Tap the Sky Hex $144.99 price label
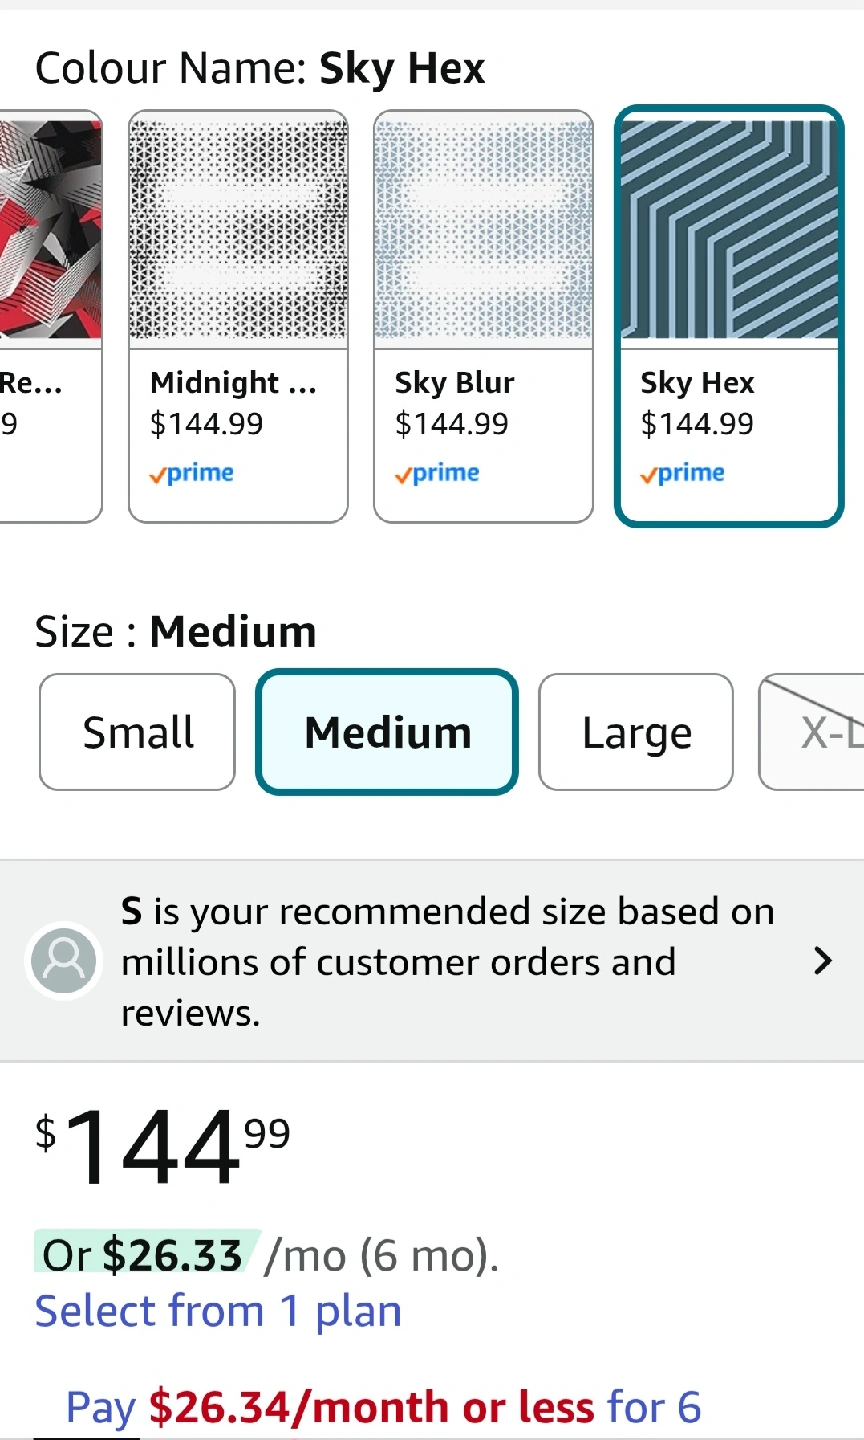 click(697, 424)
